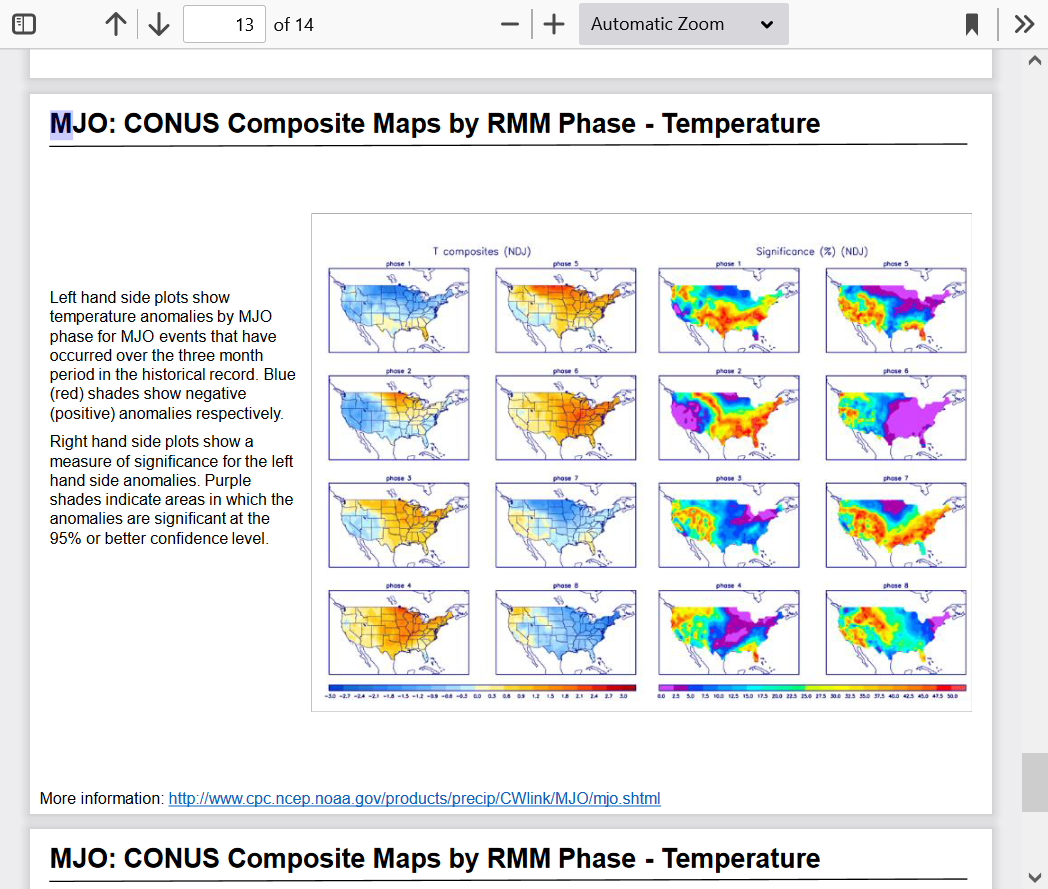Viewport: 1048px width, 889px height.
Task: Click the top MJO CONUS Composite Maps heading
Action: pyautogui.click(x=435, y=124)
